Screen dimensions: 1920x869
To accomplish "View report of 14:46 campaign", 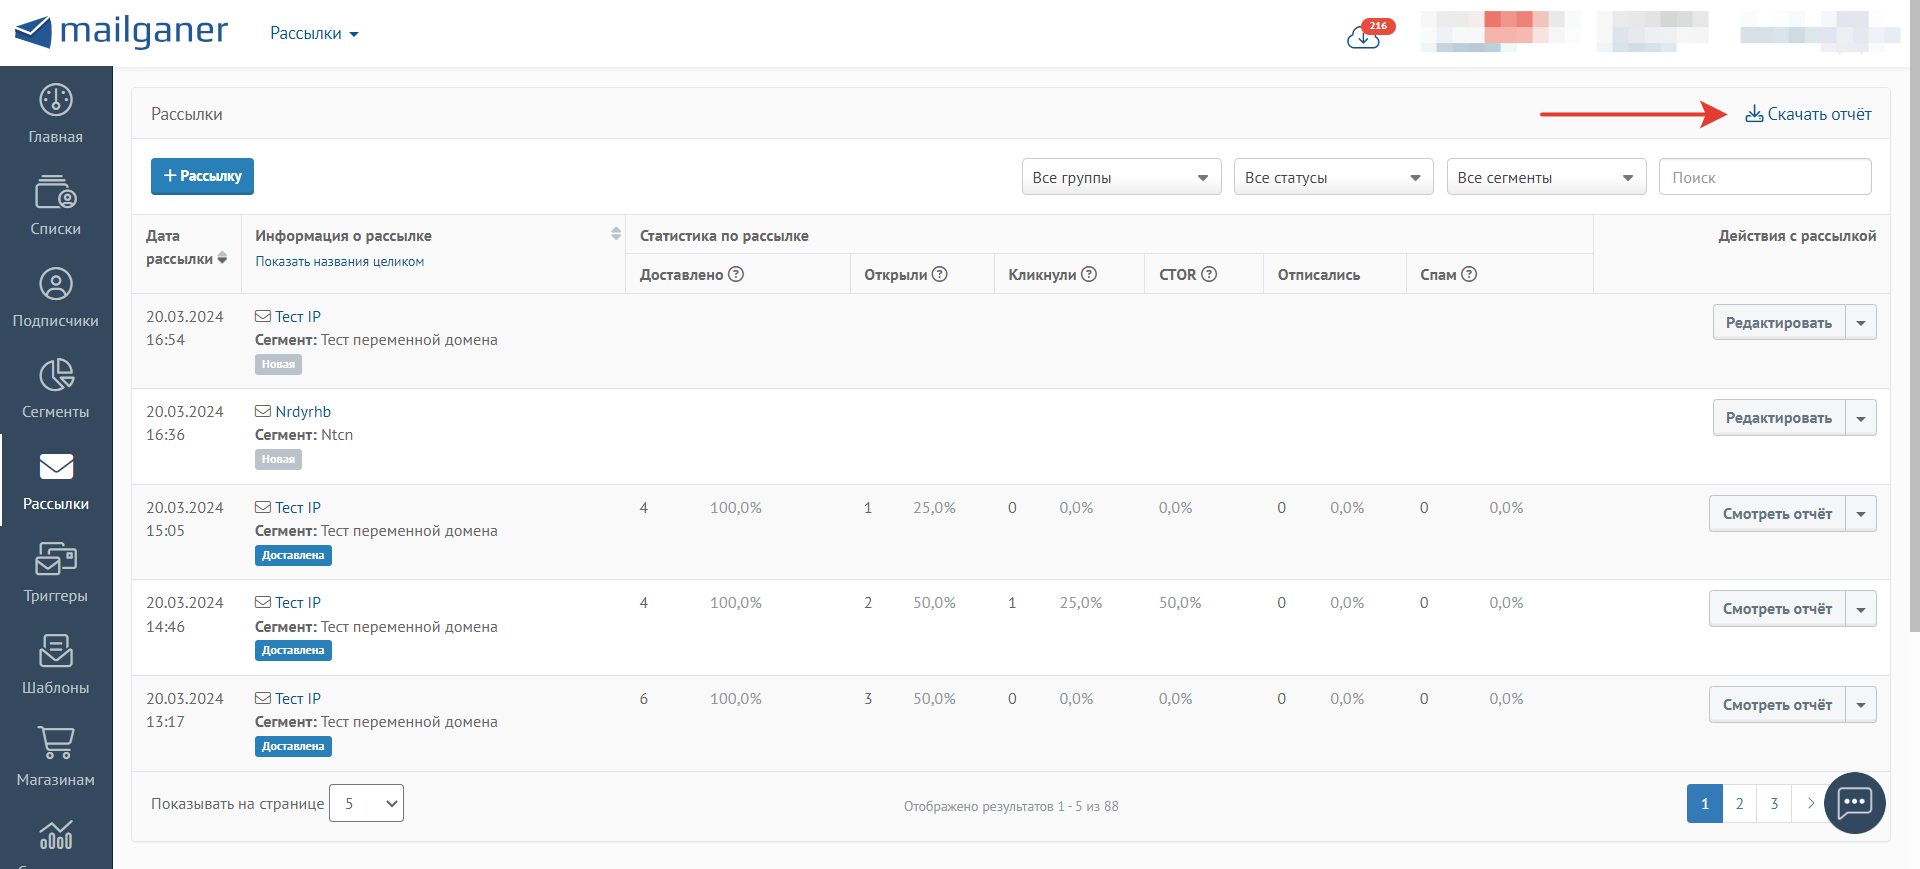I will pos(1777,608).
